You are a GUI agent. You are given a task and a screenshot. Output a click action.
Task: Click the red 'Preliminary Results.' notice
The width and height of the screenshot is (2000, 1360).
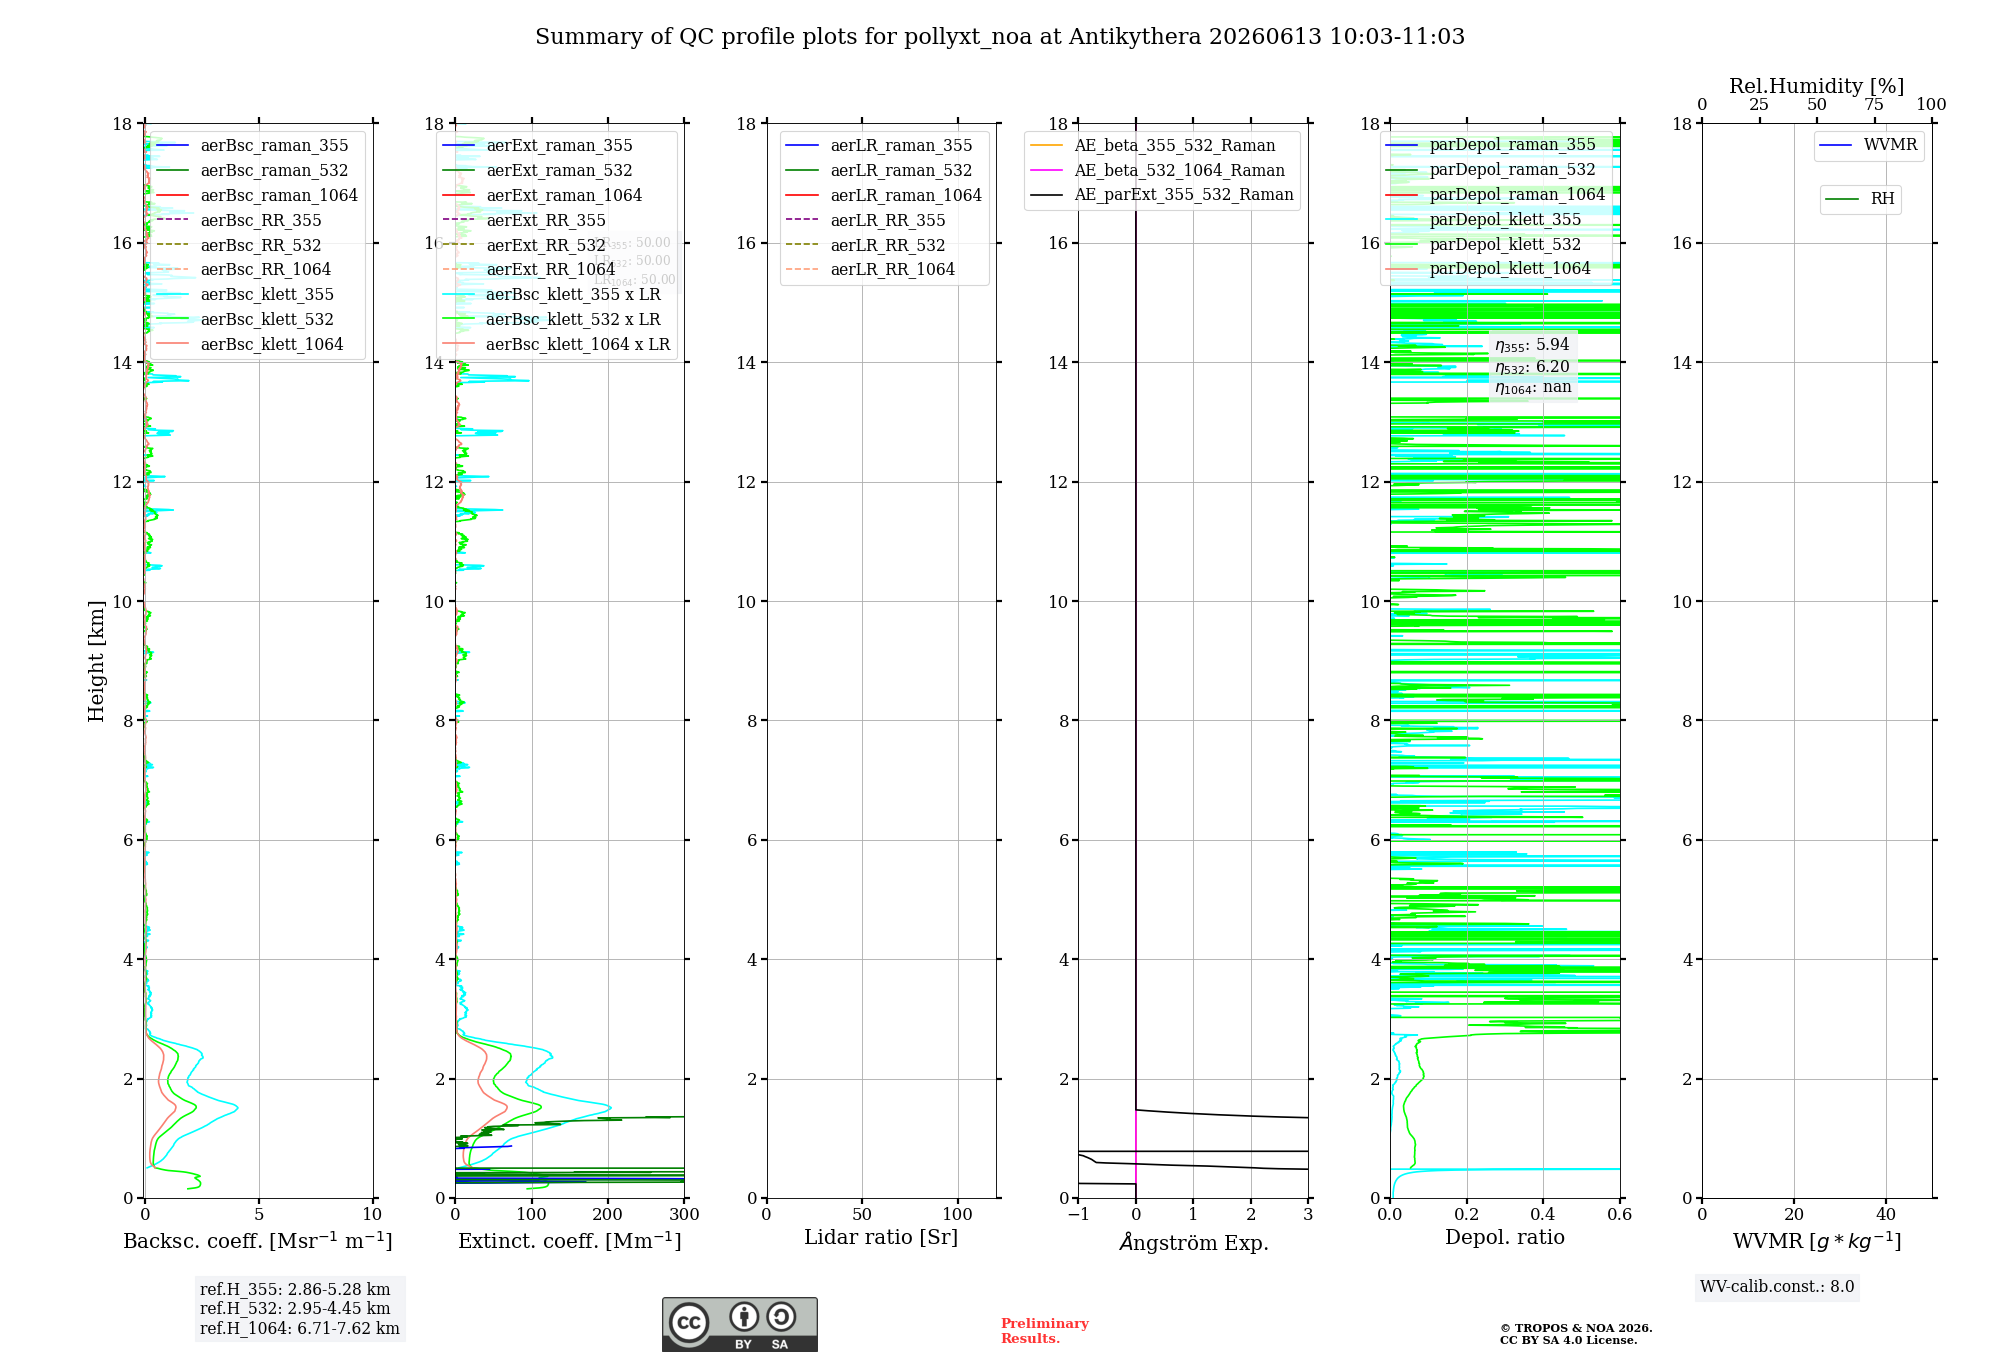pos(1045,1331)
